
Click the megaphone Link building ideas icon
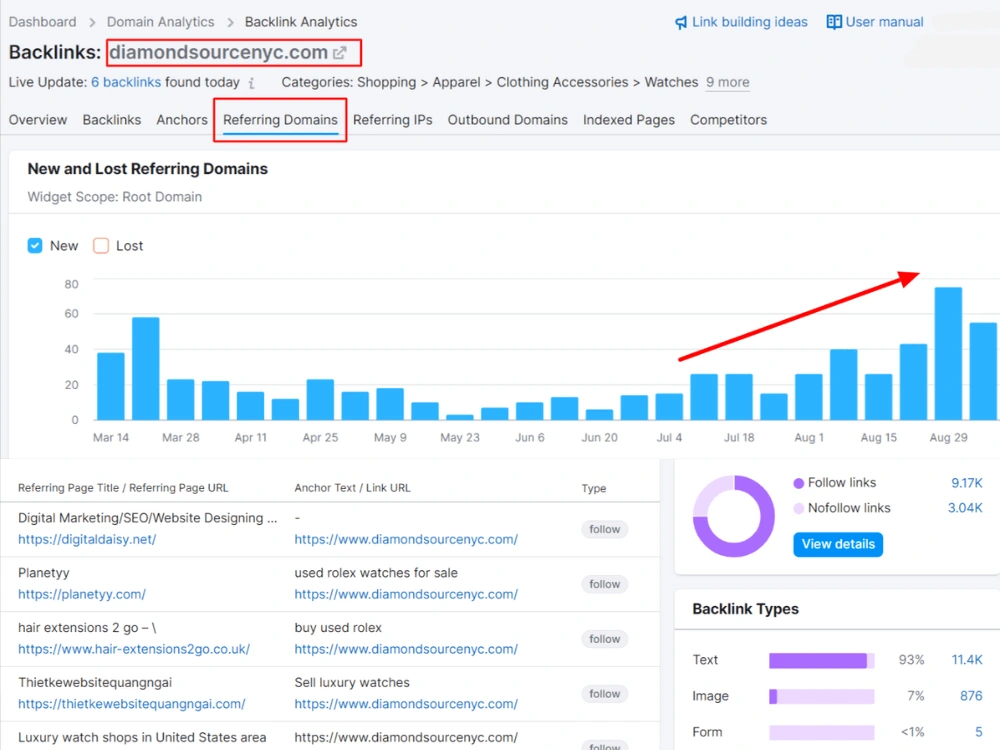(681, 22)
